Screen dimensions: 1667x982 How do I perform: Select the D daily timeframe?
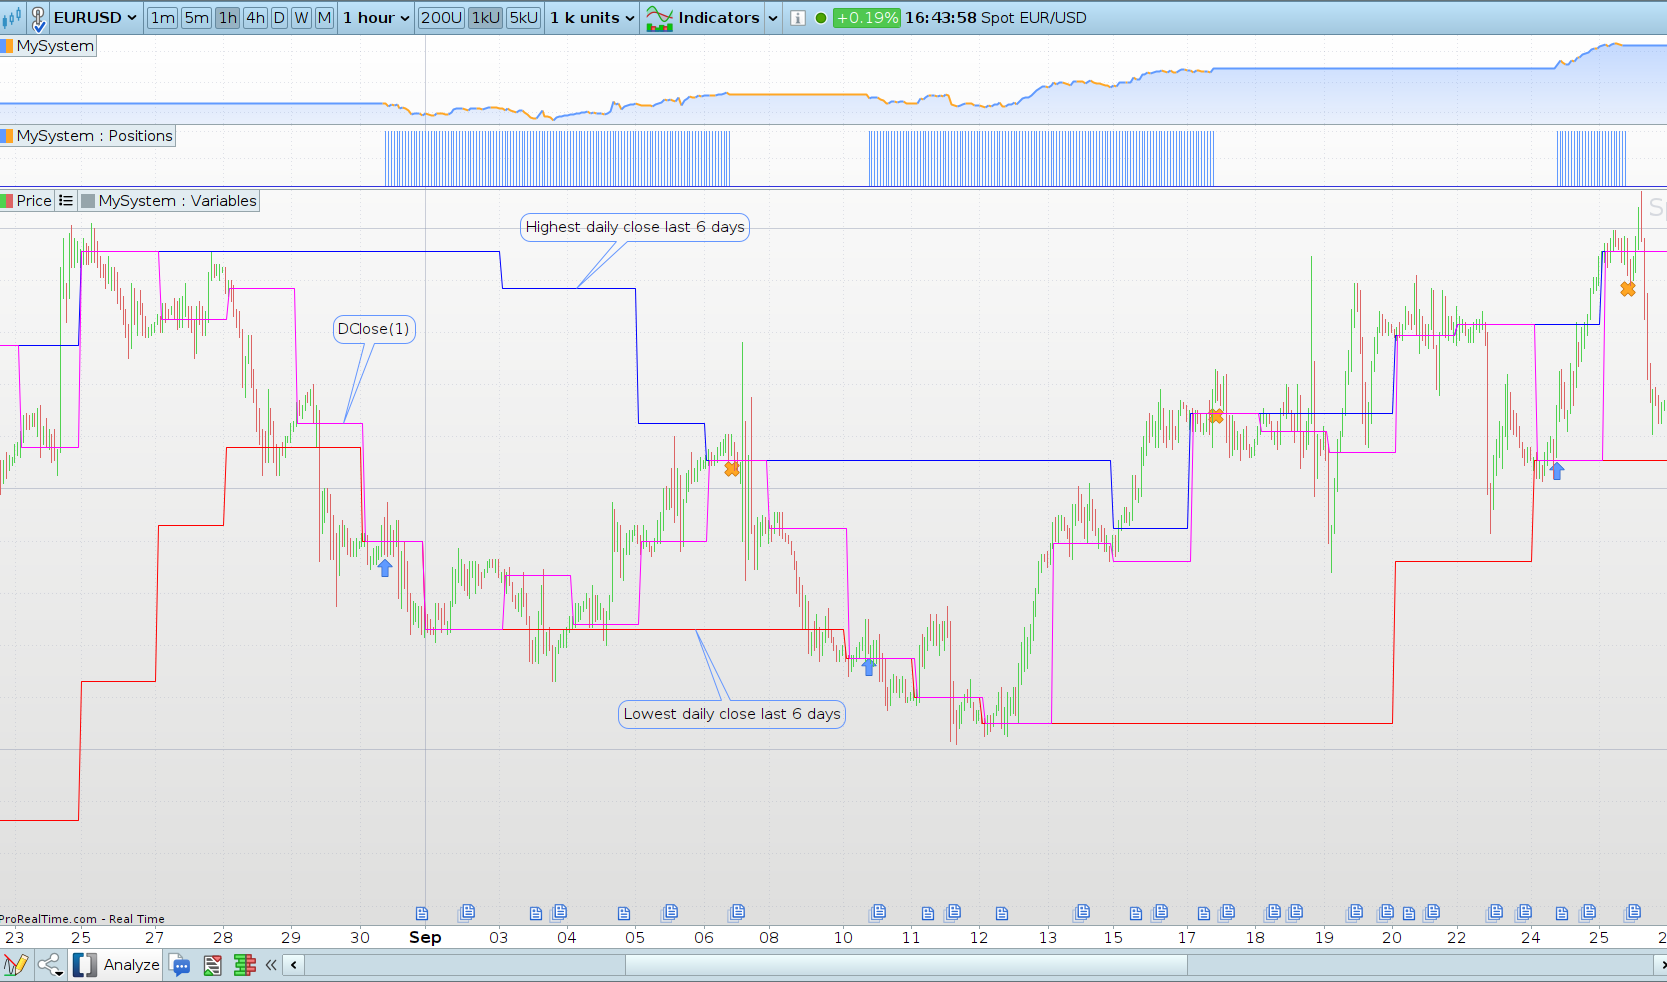tap(279, 18)
